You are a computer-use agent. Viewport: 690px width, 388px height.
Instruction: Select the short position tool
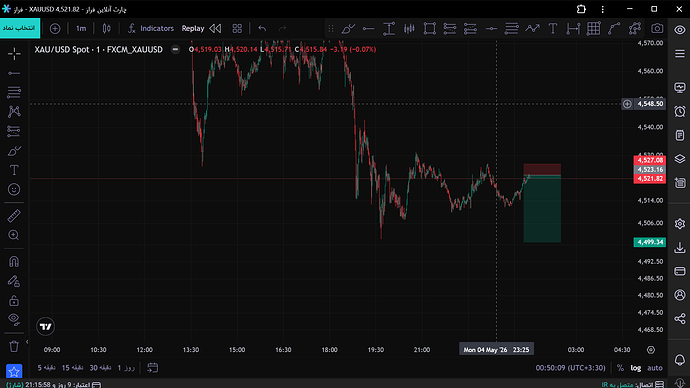(x=470, y=29)
